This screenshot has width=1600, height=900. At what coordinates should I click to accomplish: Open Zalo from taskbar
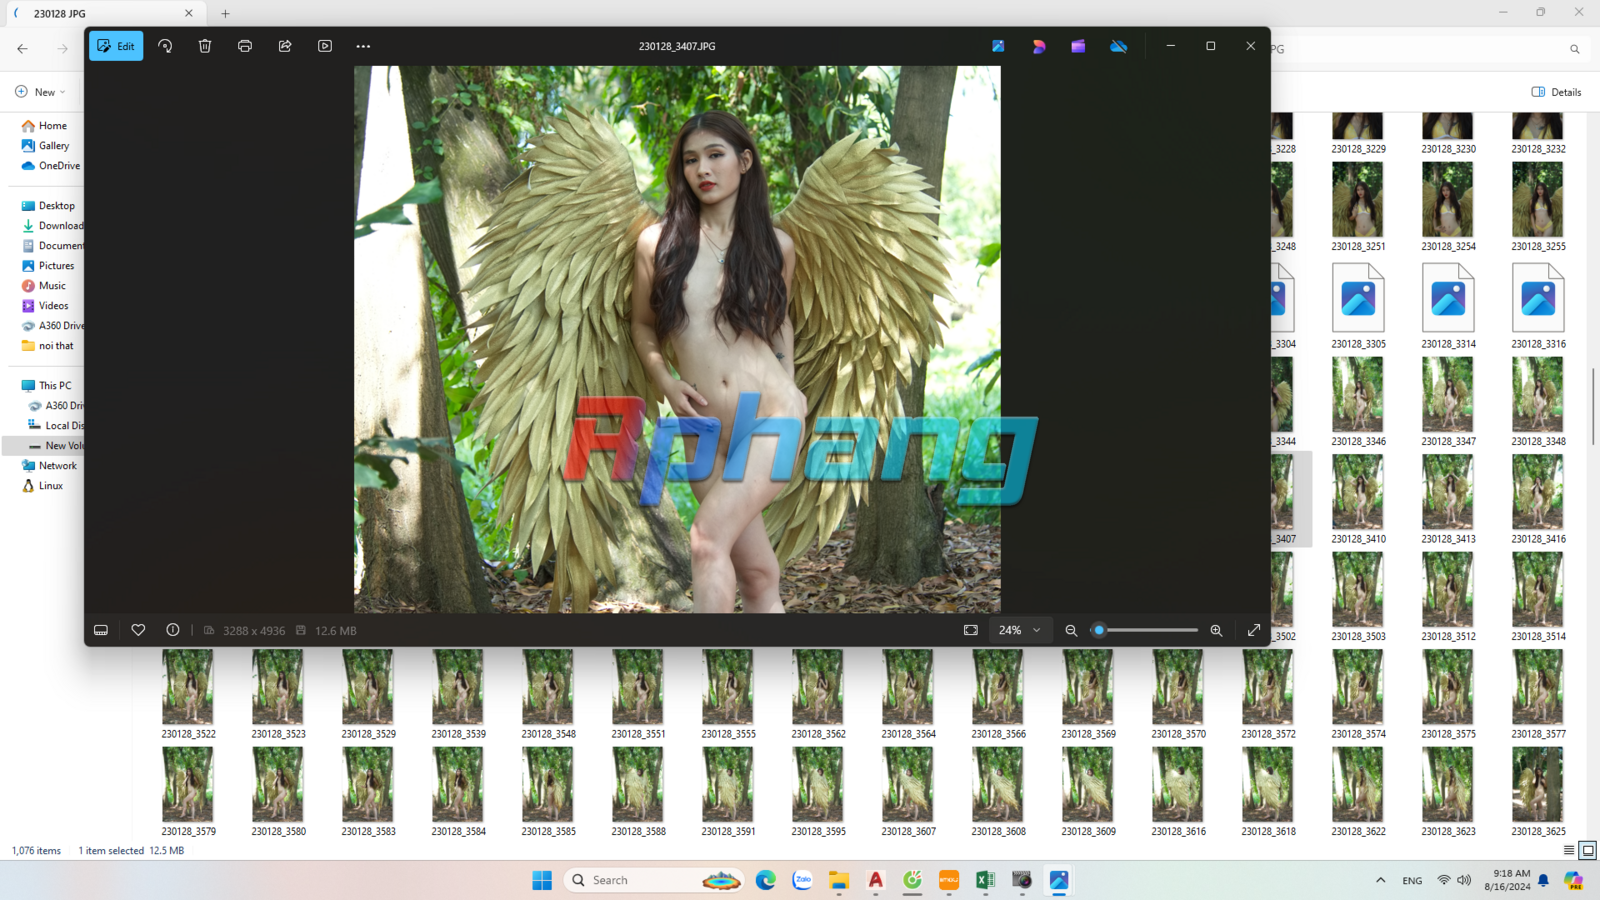pyautogui.click(x=802, y=880)
